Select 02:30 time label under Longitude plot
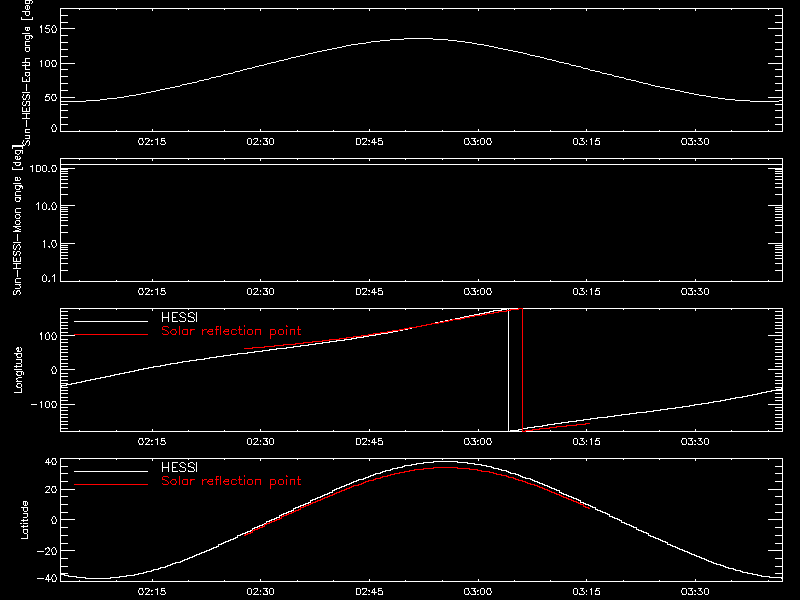The image size is (800, 600). (261, 442)
